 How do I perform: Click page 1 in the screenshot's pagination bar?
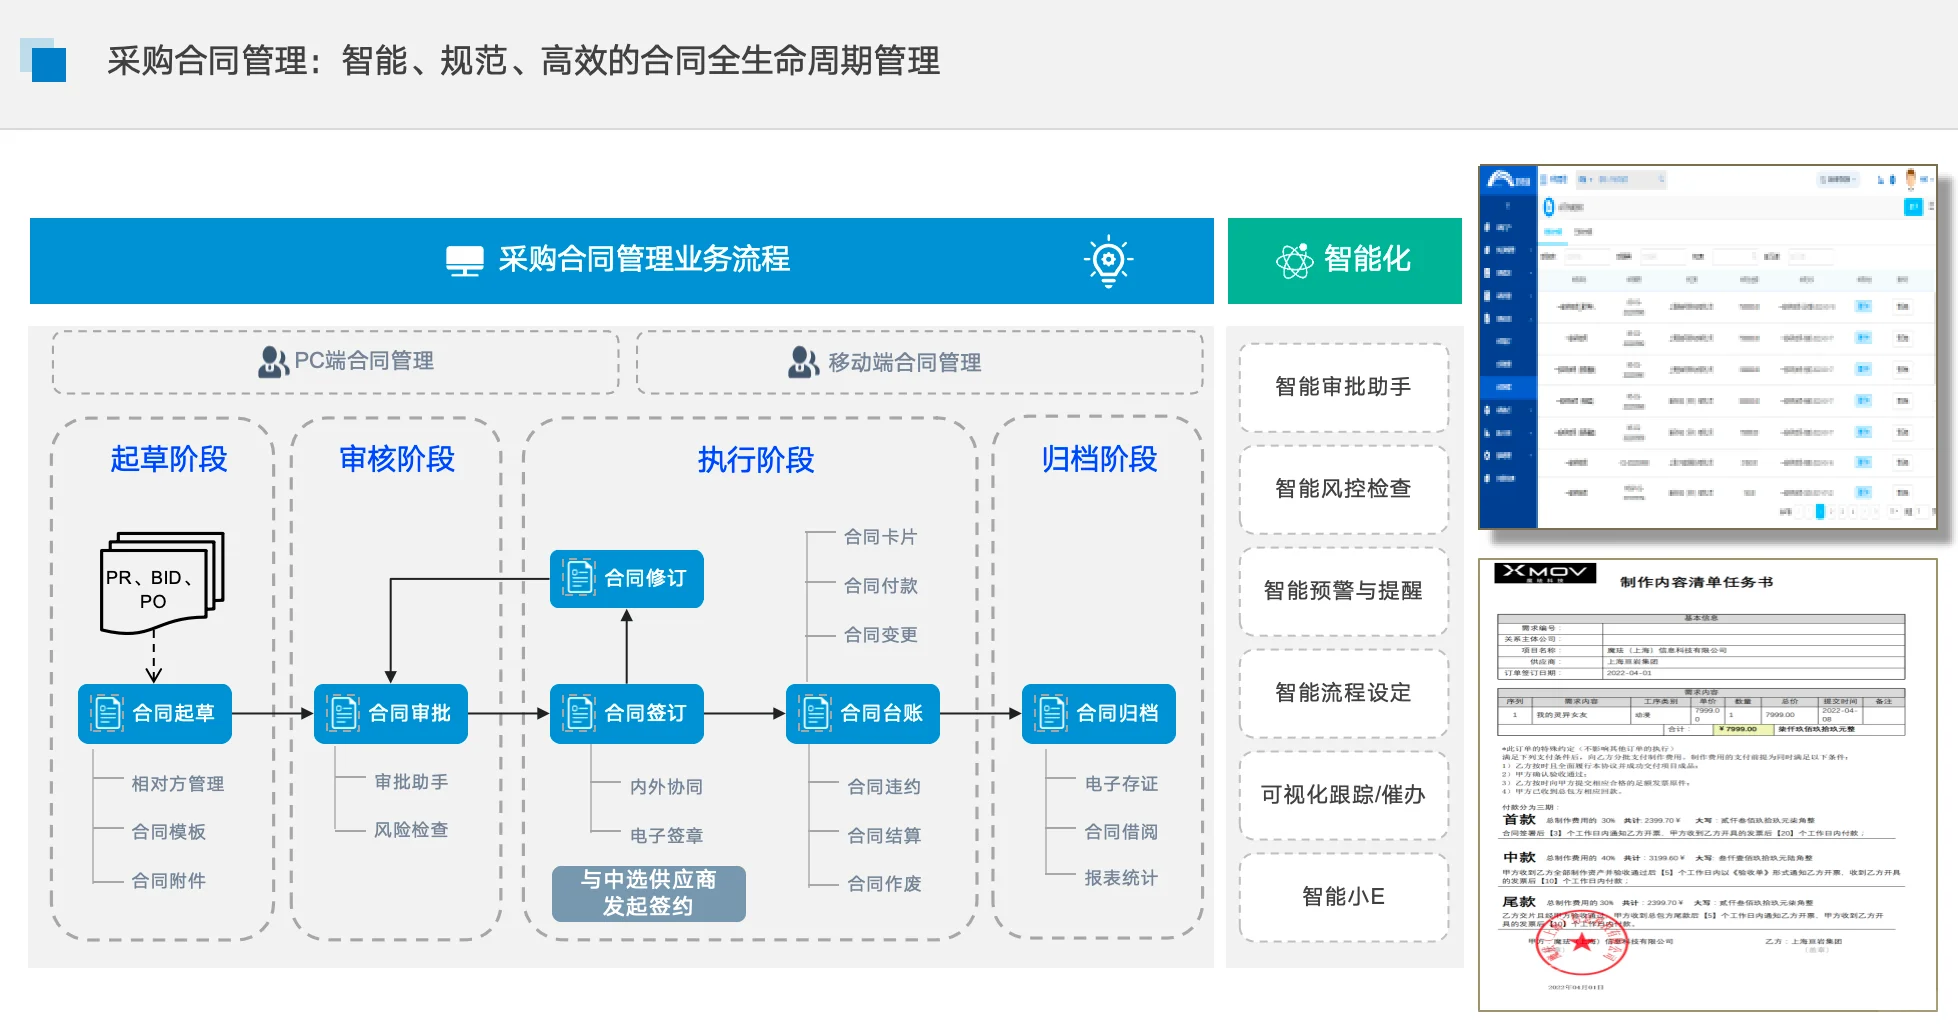(x=1820, y=511)
